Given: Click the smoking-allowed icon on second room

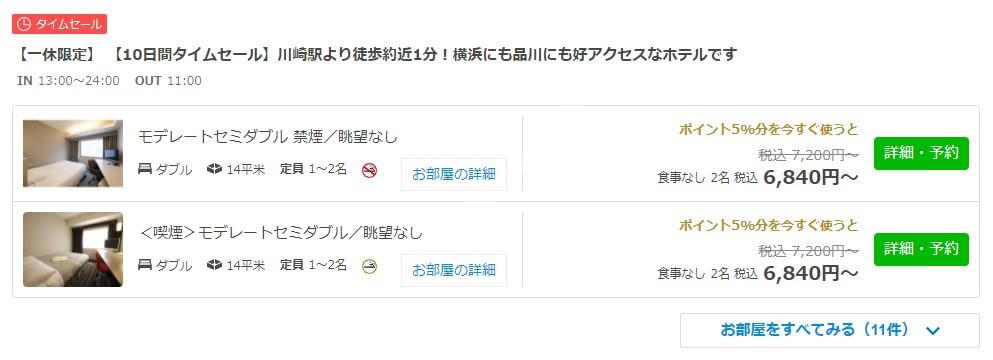Looking at the screenshot, I should [369, 266].
